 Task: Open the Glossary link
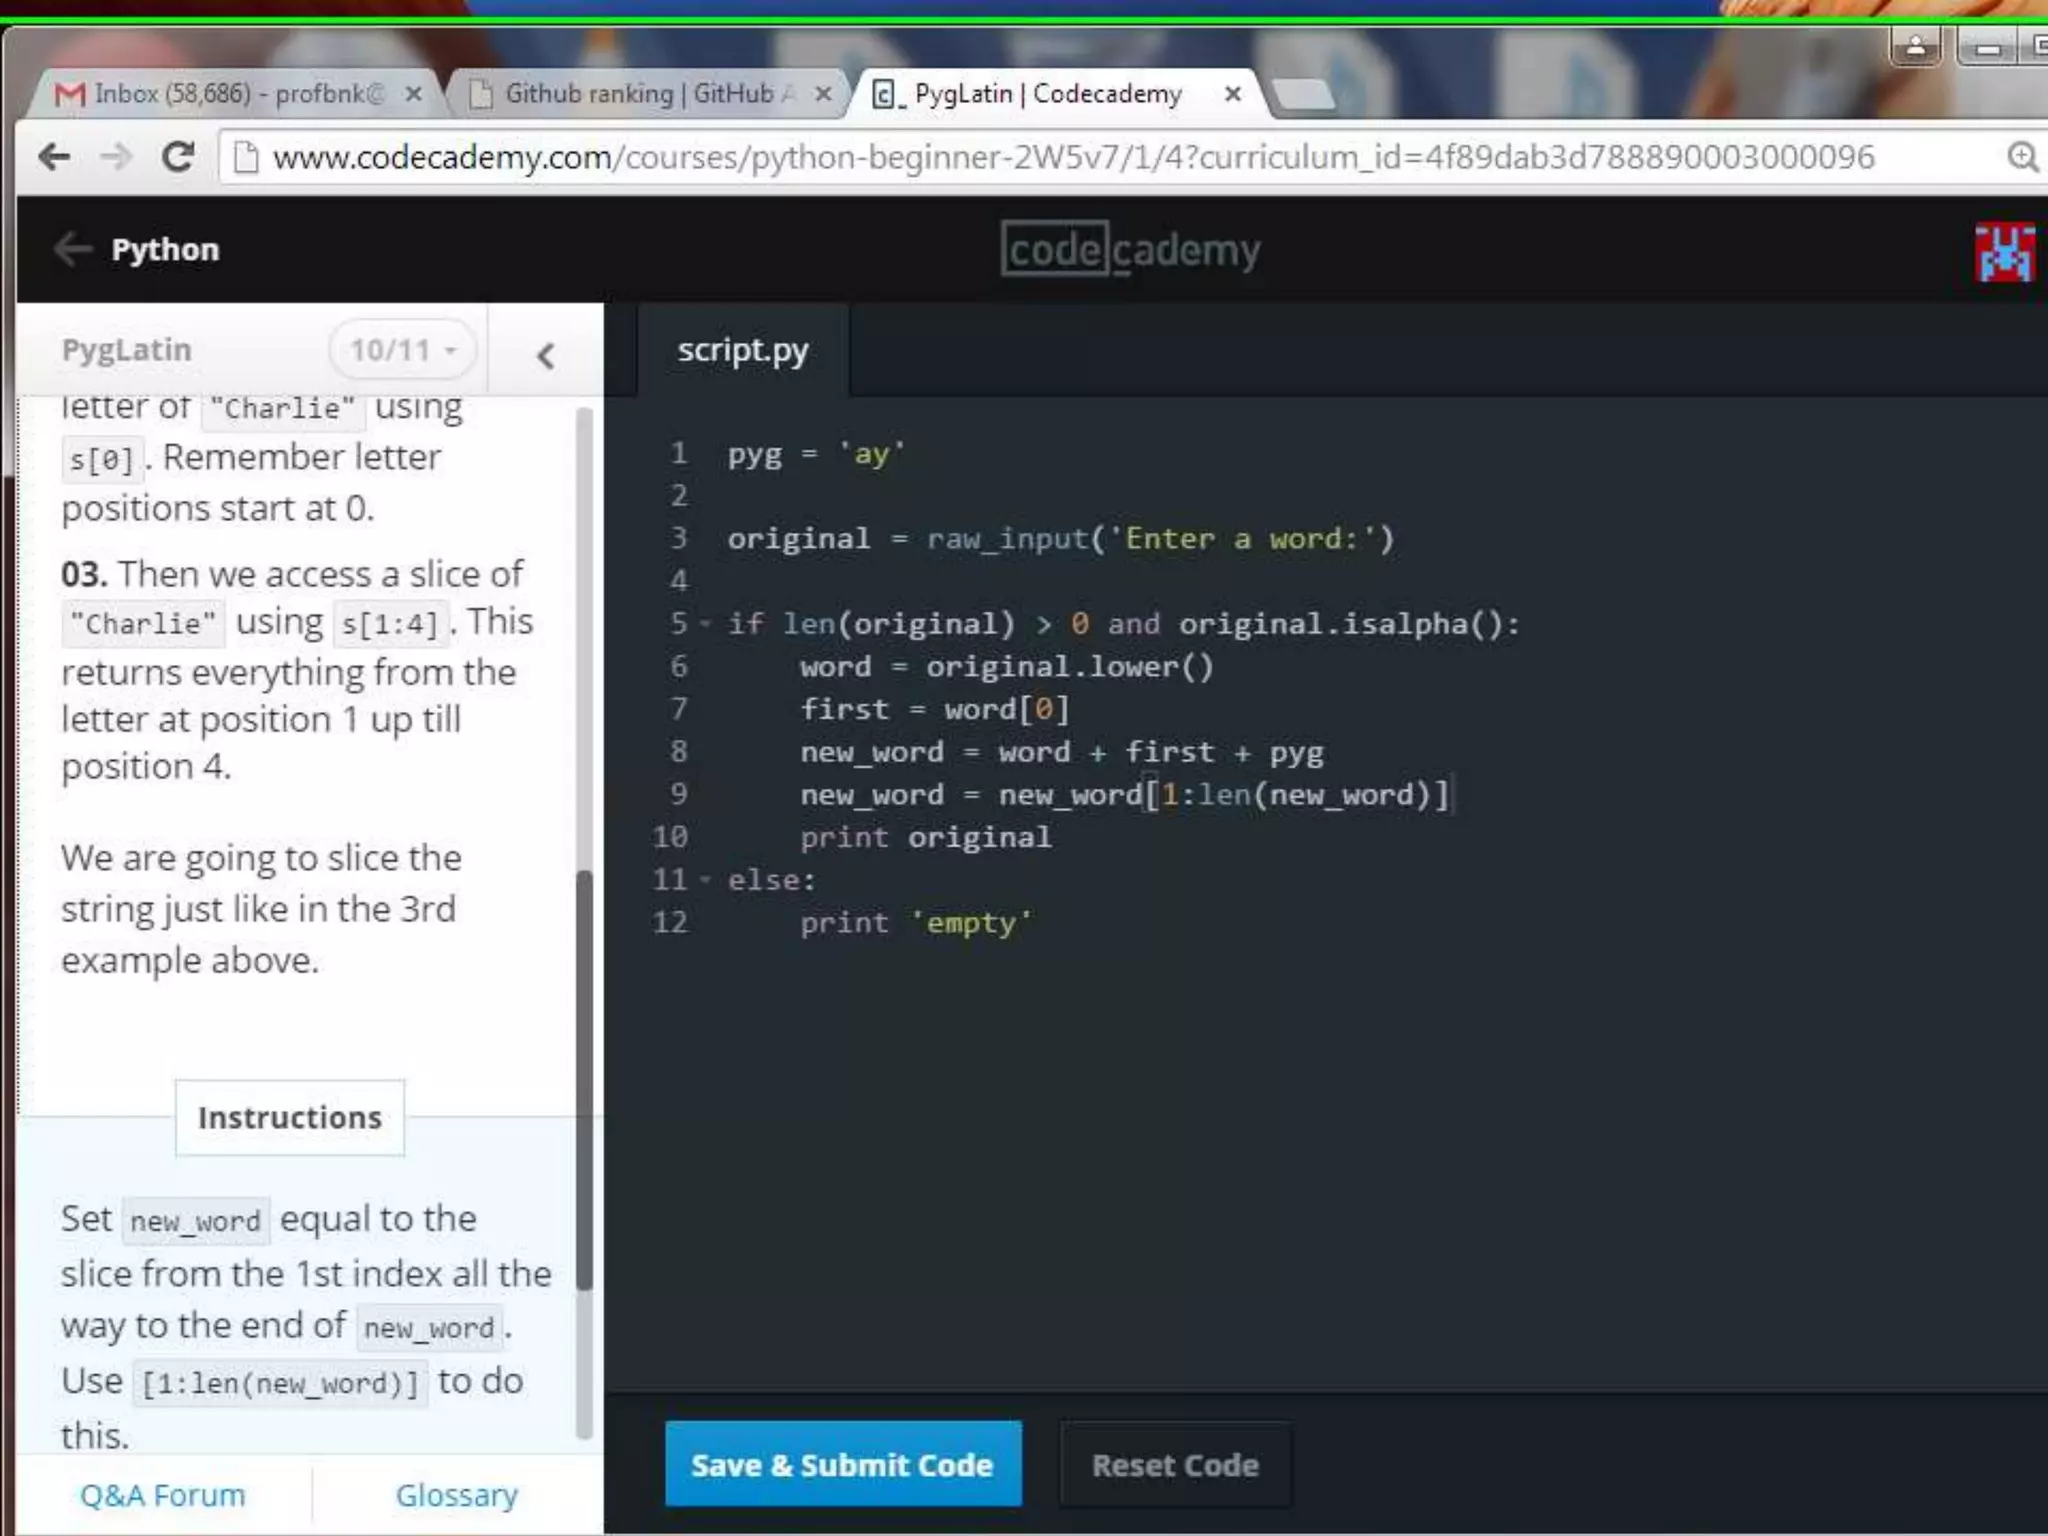457,1495
